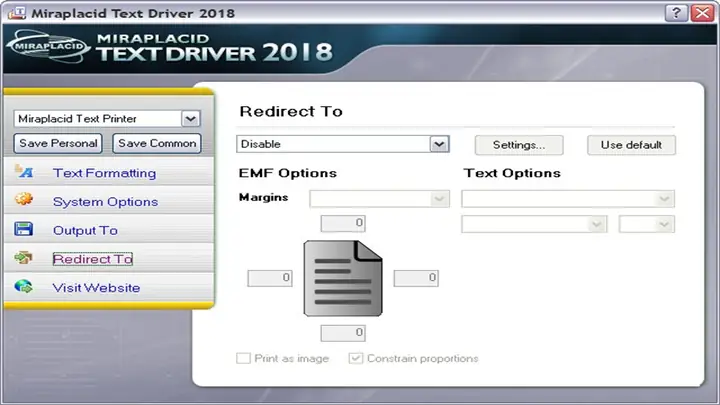
Task: Click the Save Common button
Action: click(x=157, y=143)
